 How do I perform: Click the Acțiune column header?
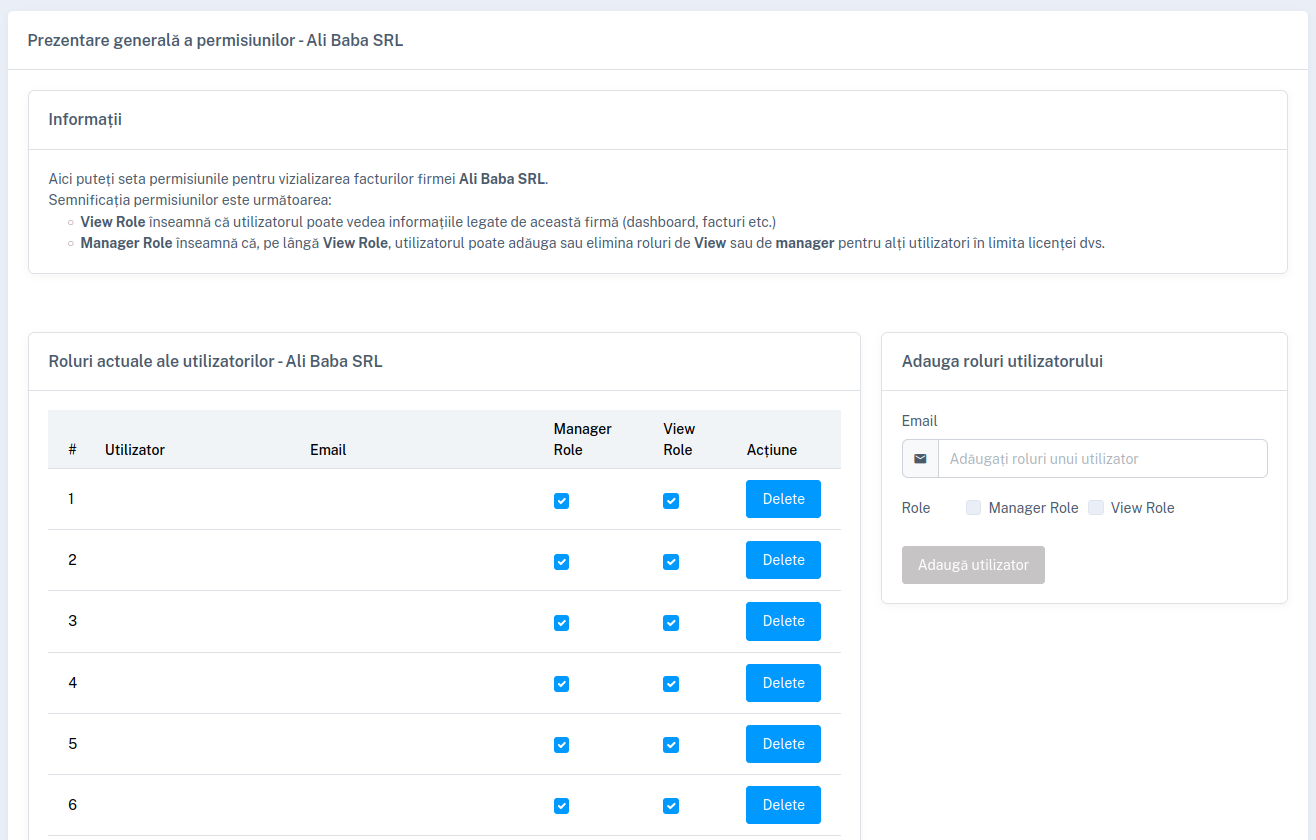coord(772,450)
